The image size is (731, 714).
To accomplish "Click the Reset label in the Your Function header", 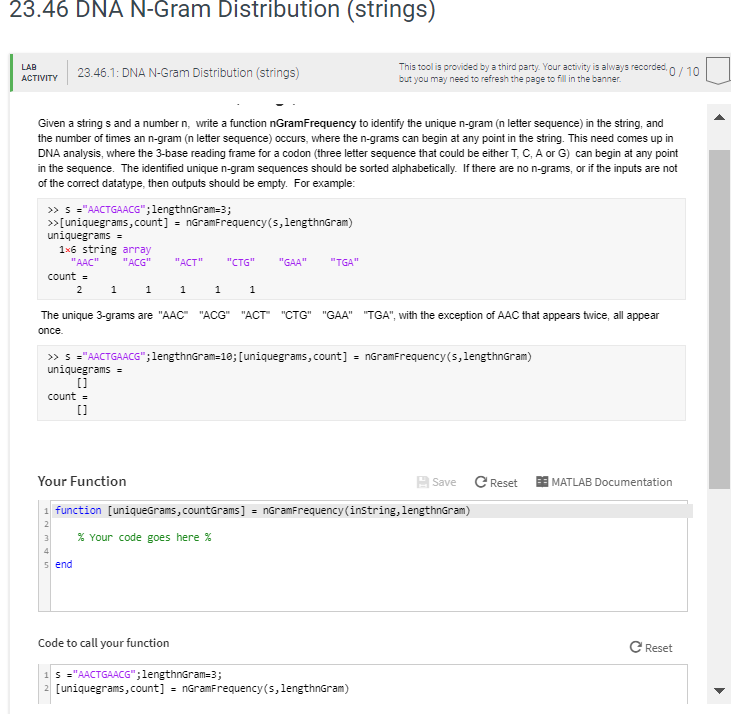I will pos(503,483).
